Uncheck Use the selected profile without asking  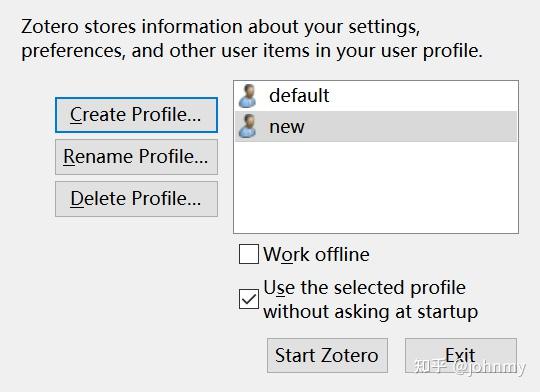pos(249,299)
